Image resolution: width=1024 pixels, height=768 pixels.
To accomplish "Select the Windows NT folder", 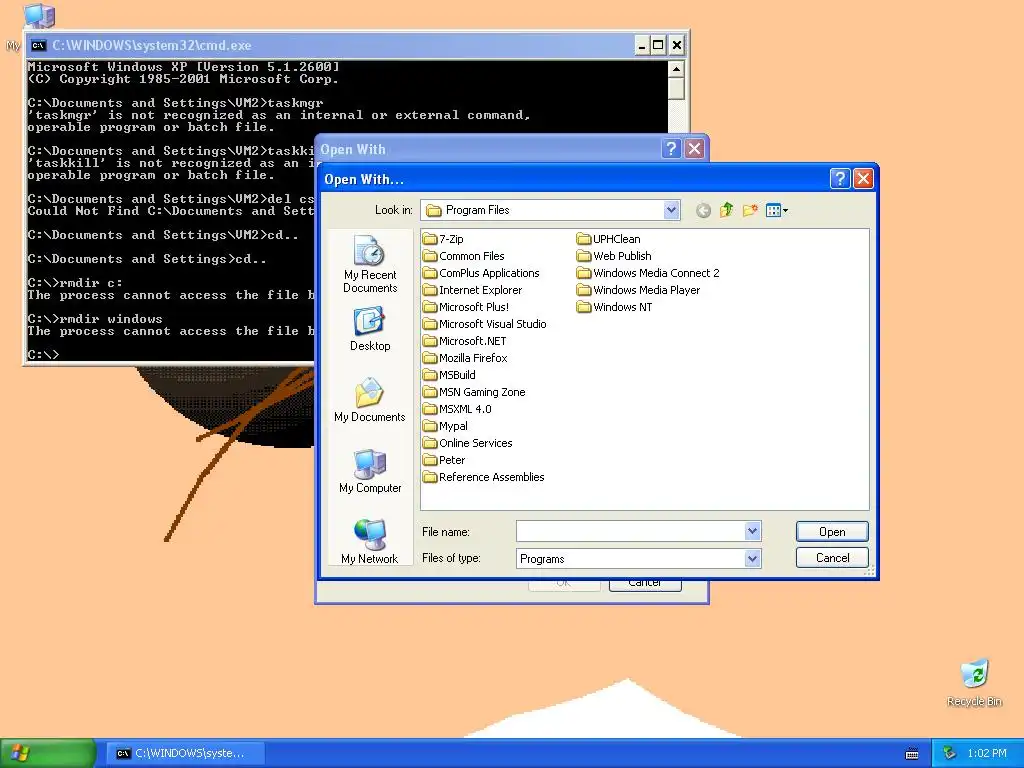I will 615,307.
